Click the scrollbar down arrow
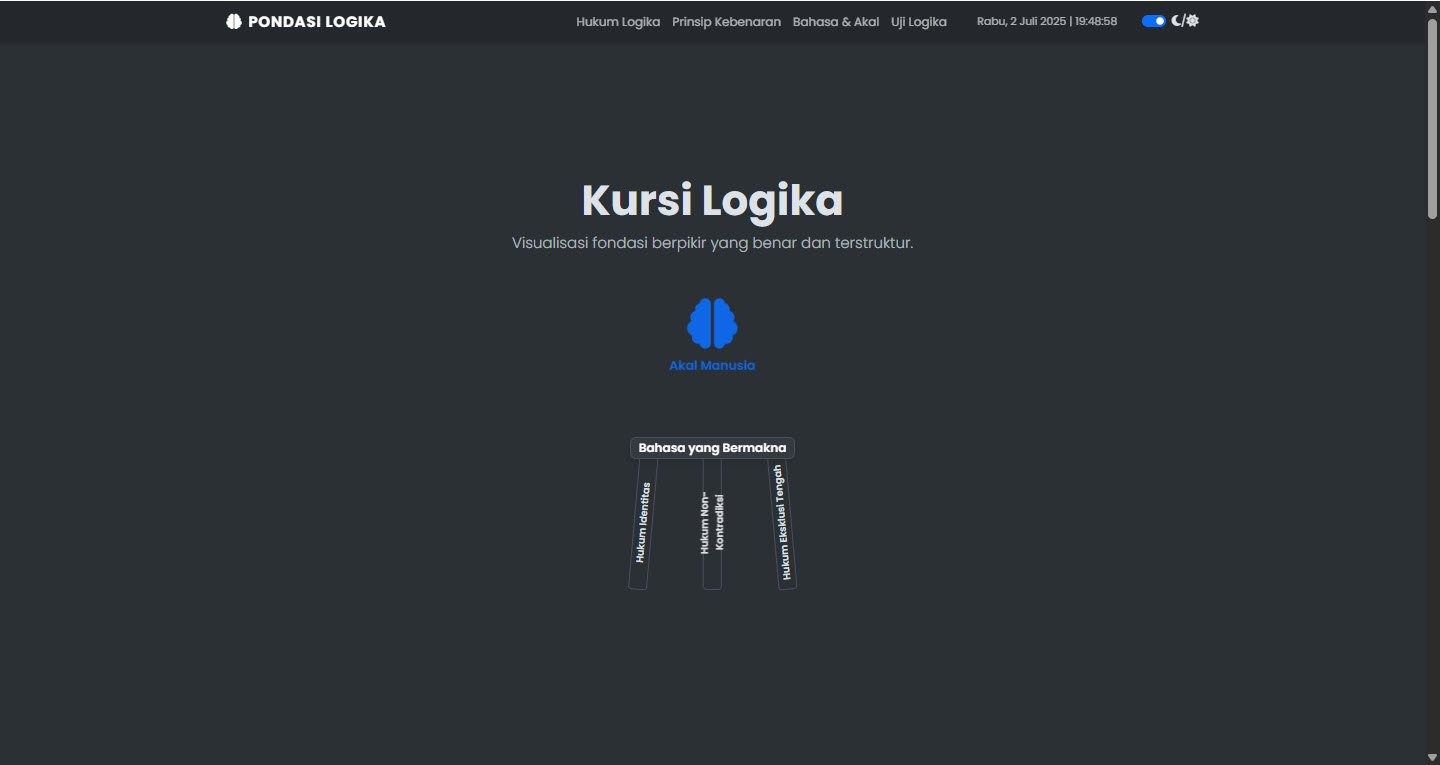Image resolution: width=1440 pixels, height=765 pixels. tap(1432, 756)
